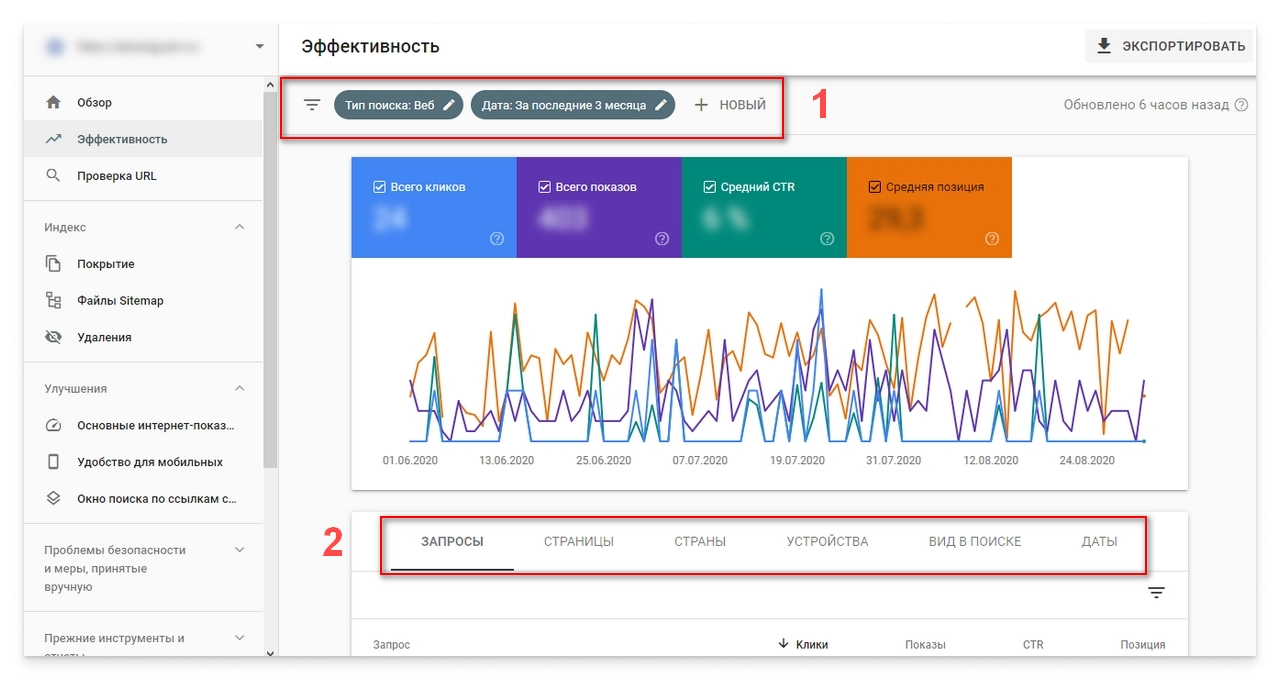Add a new filter with 'Новый'
The width and height of the screenshot is (1280, 680).
(x=730, y=105)
